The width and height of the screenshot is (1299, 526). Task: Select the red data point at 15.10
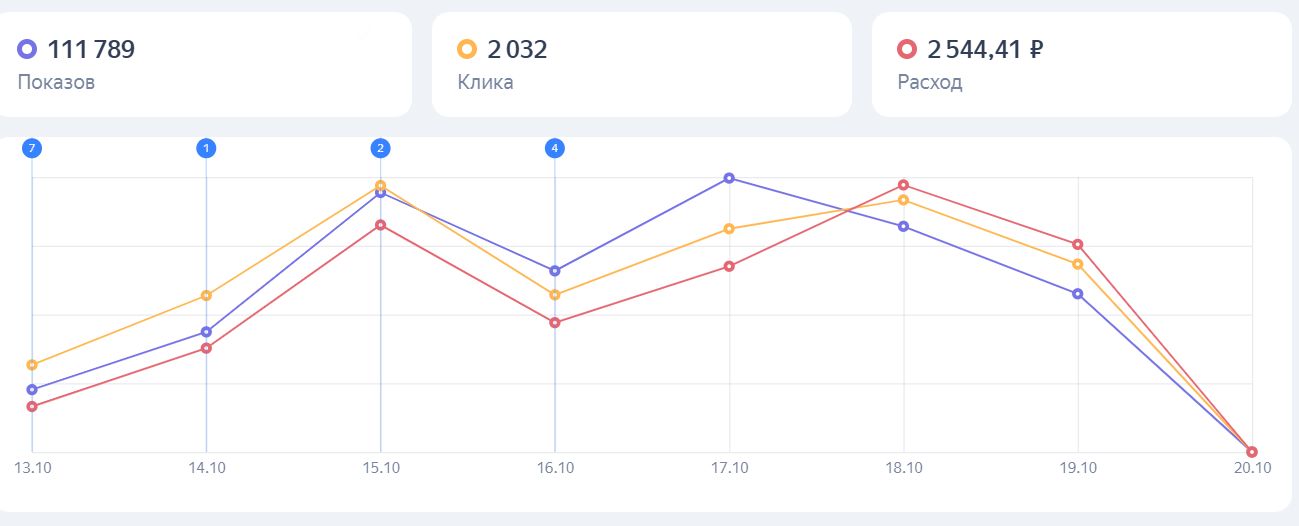coord(380,225)
